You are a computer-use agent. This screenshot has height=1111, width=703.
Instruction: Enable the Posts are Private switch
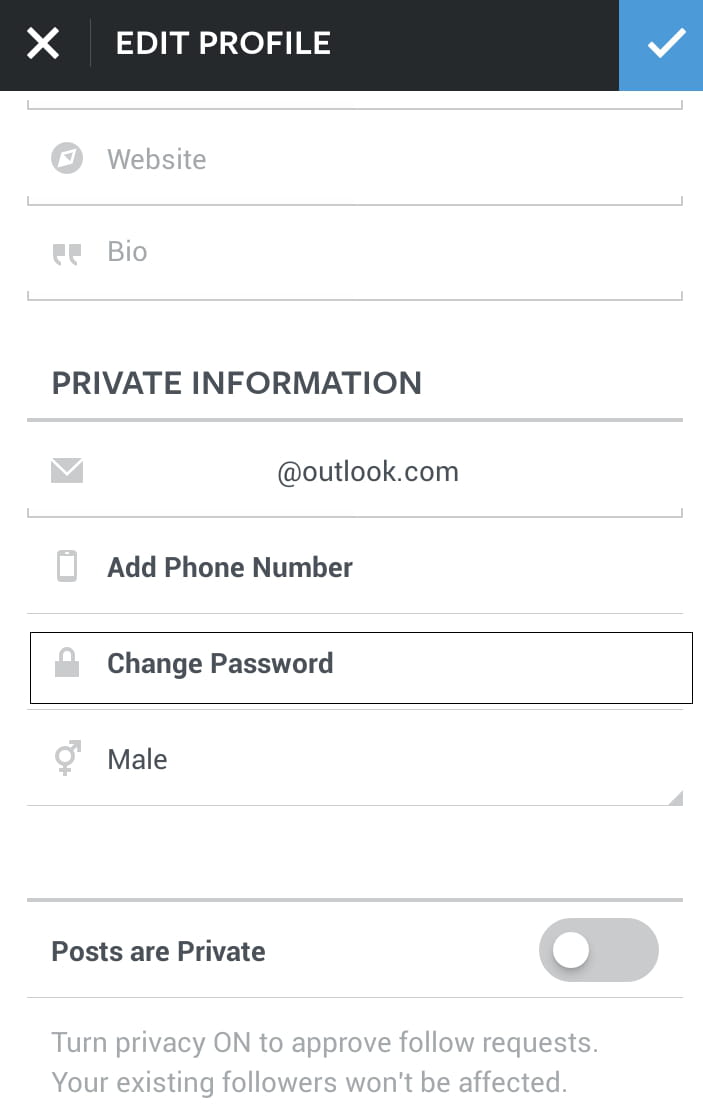[x=598, y=950]
